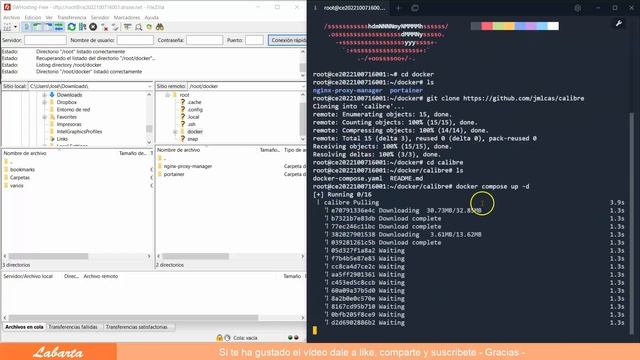Refresh the file and folder lists
640x360 pixels.
tap(71, 27)
